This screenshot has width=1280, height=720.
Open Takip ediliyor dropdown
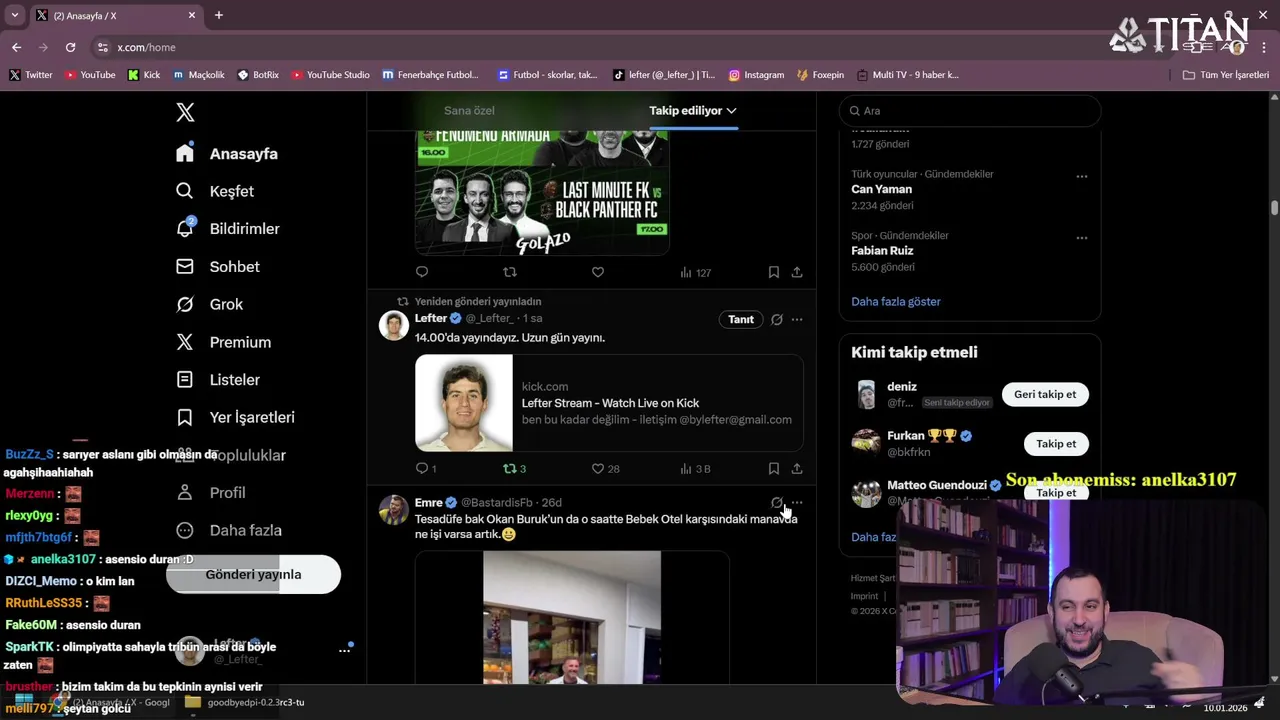693,110
